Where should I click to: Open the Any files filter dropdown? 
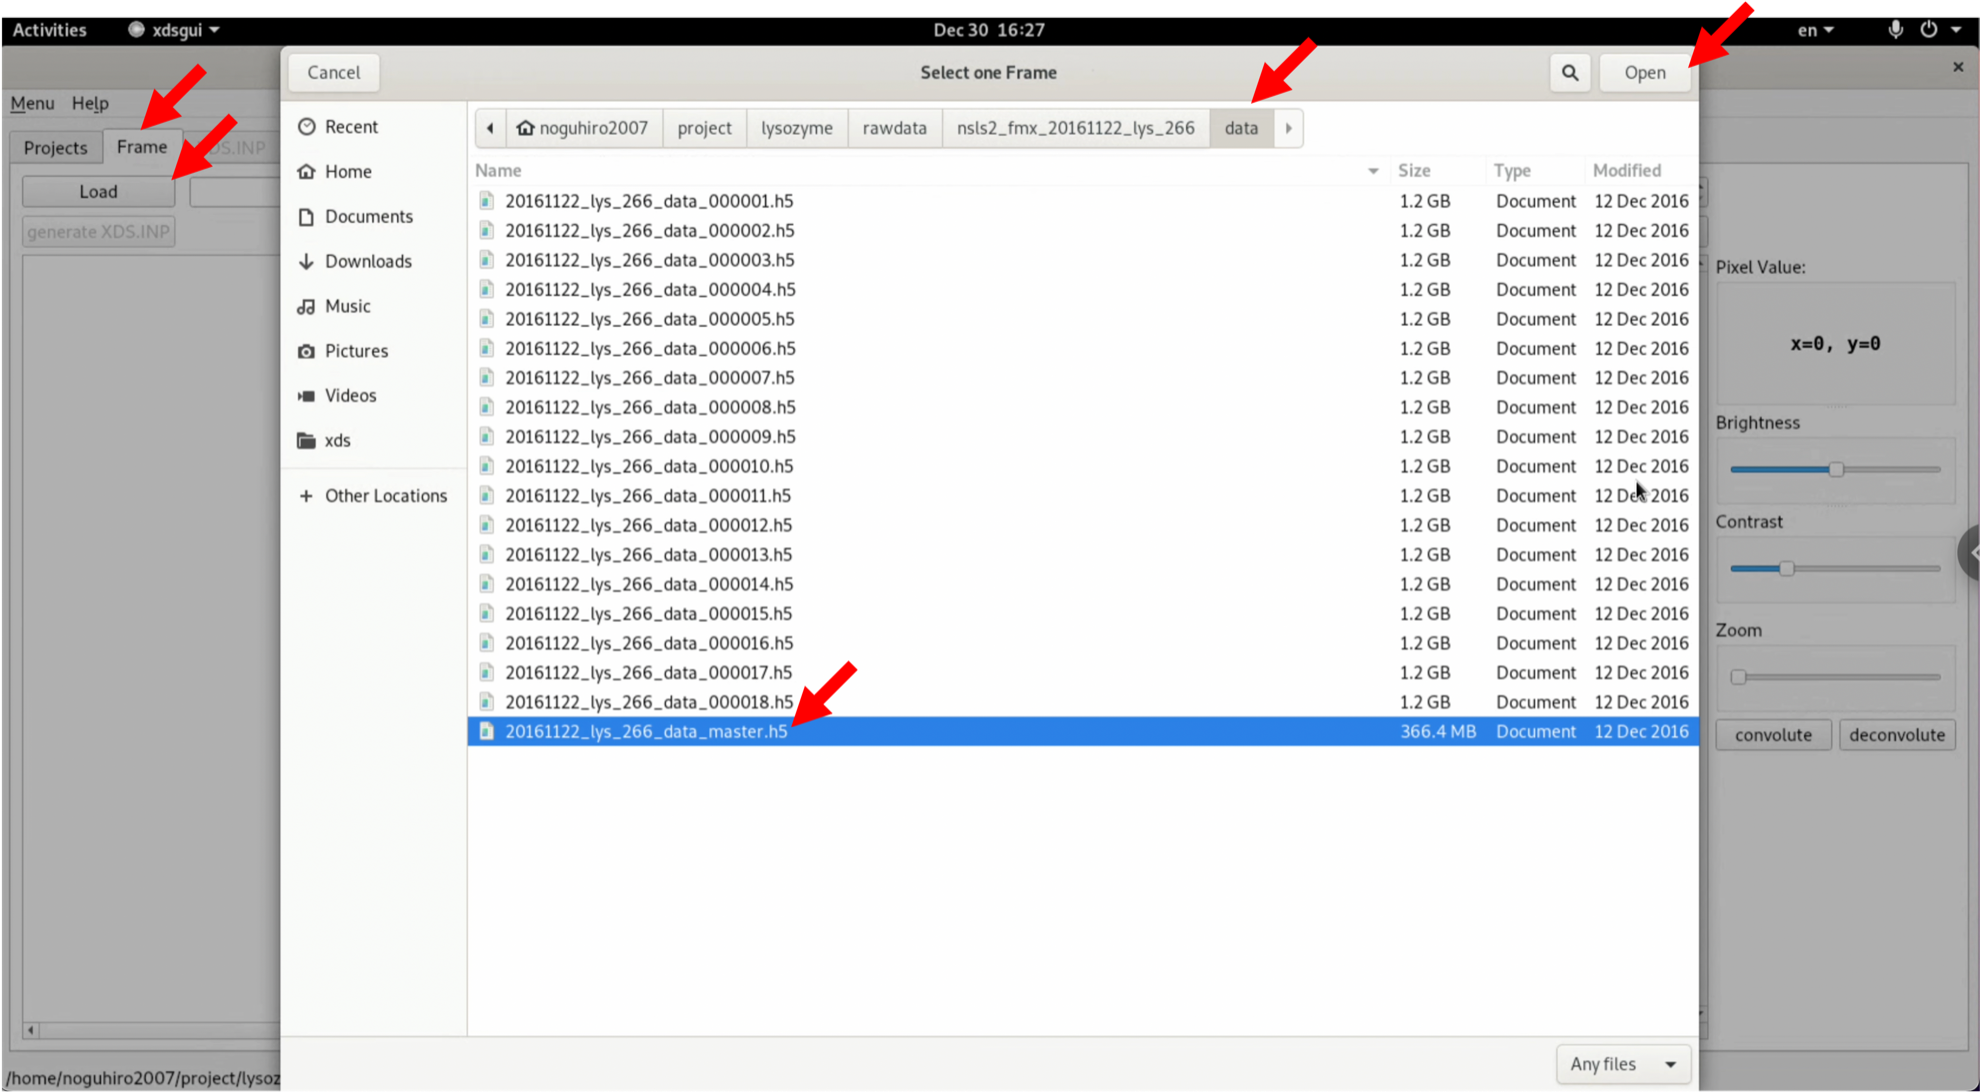1622,1064
